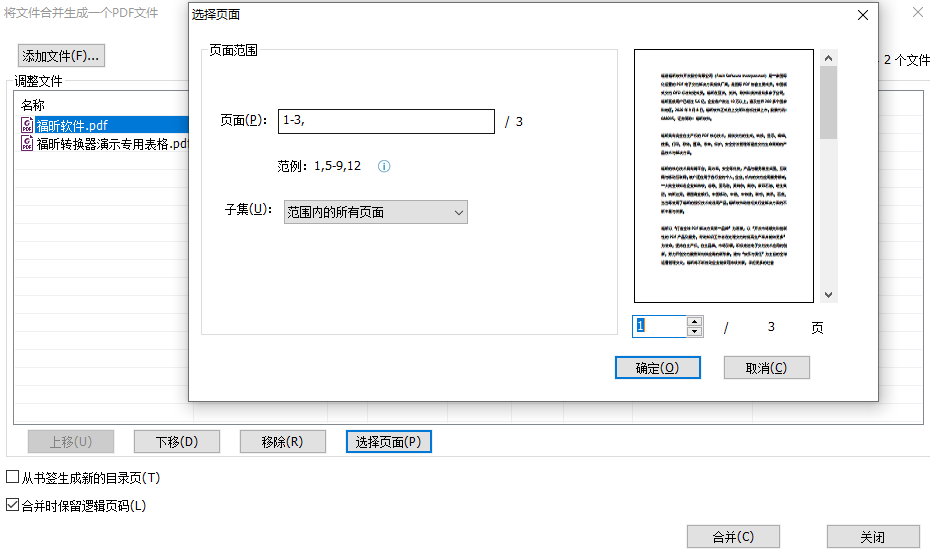Click 下移 to move file down
The height and width of the screenshot is (554, 930).
(176, 442)
